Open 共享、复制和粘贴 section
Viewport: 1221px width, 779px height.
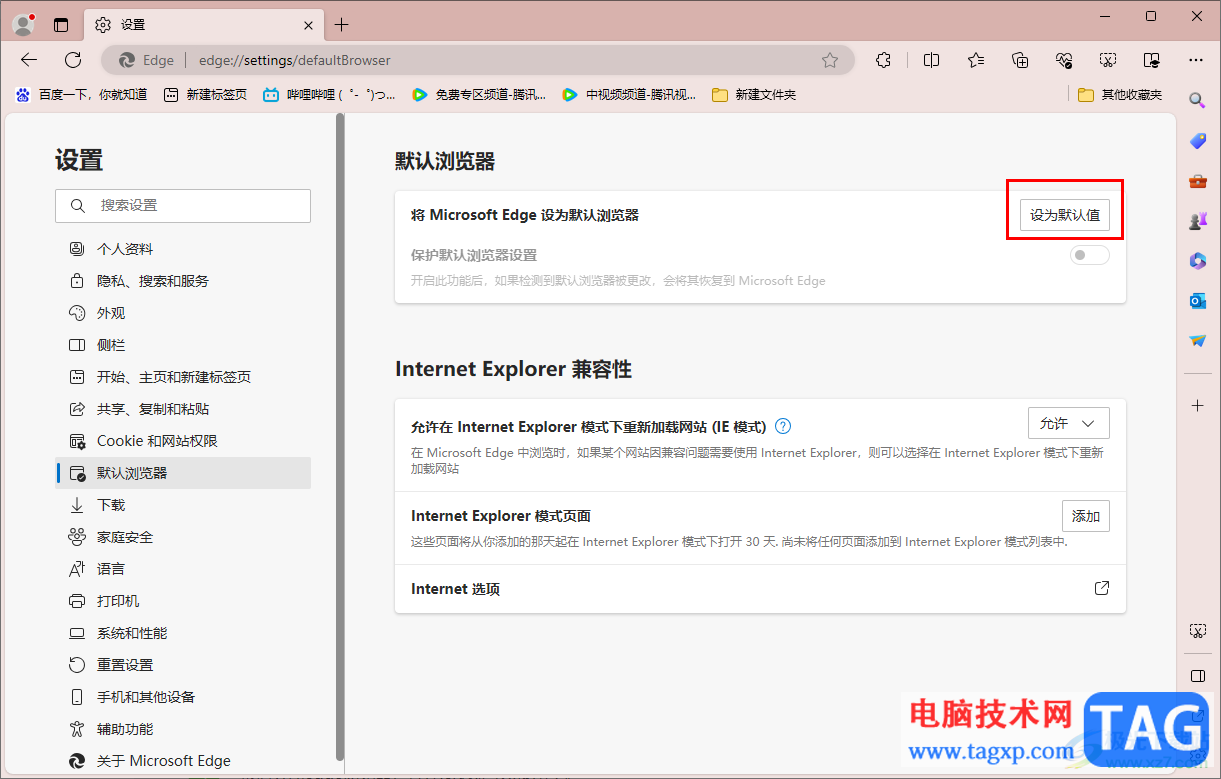click(x=183, y=409)
